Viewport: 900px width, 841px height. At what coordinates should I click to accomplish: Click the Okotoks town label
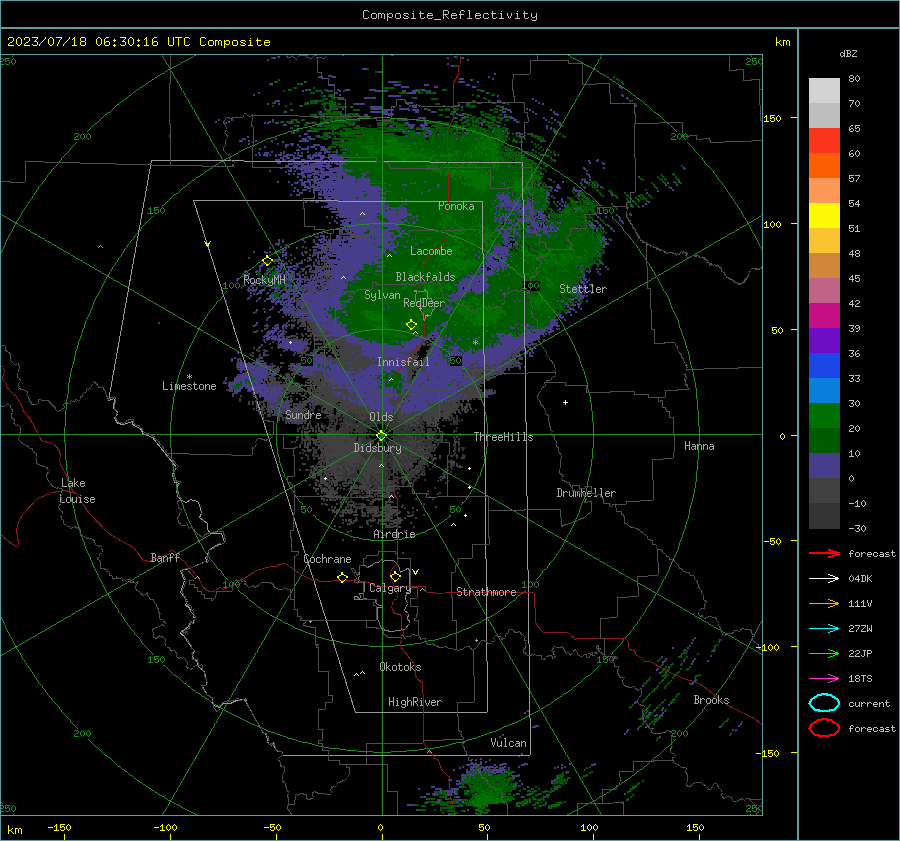[x=400, y=667]
